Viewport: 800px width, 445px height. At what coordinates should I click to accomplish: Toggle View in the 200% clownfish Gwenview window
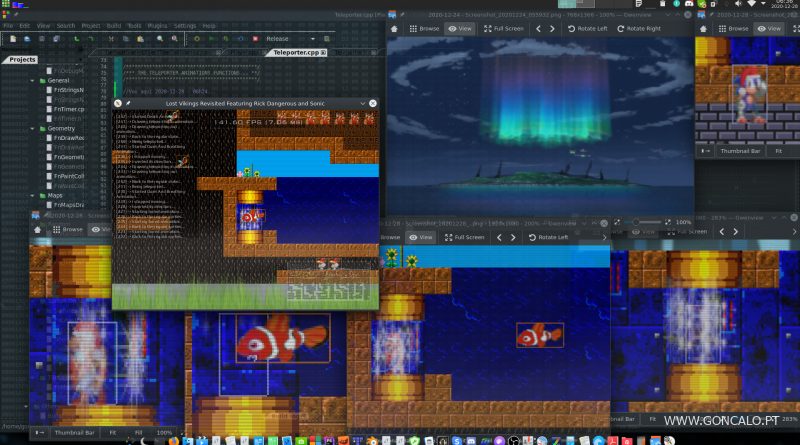tap(421, 237)
